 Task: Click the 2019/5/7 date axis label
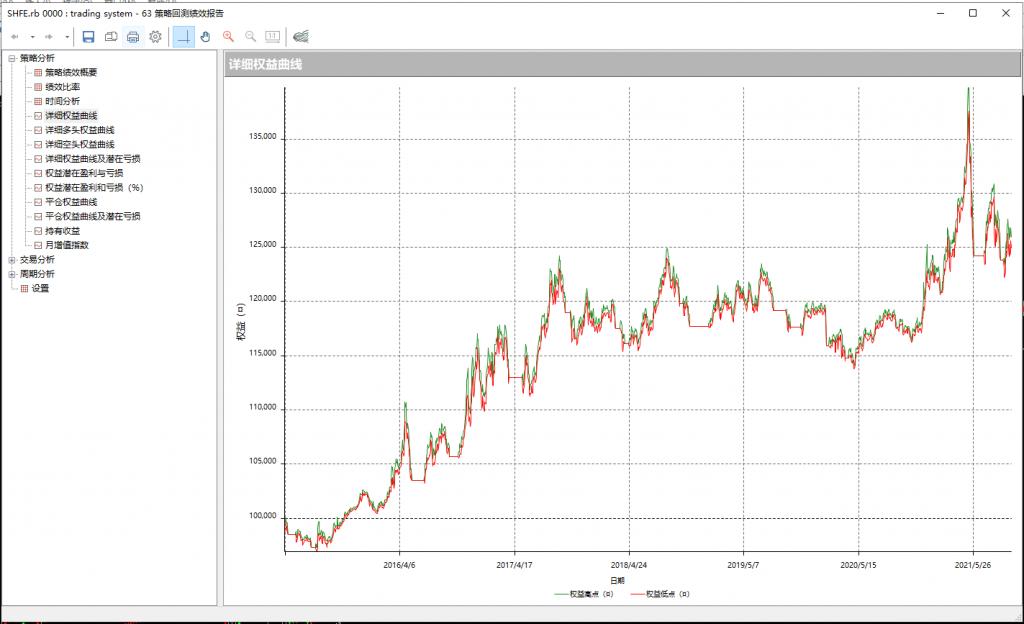[743, 565]
